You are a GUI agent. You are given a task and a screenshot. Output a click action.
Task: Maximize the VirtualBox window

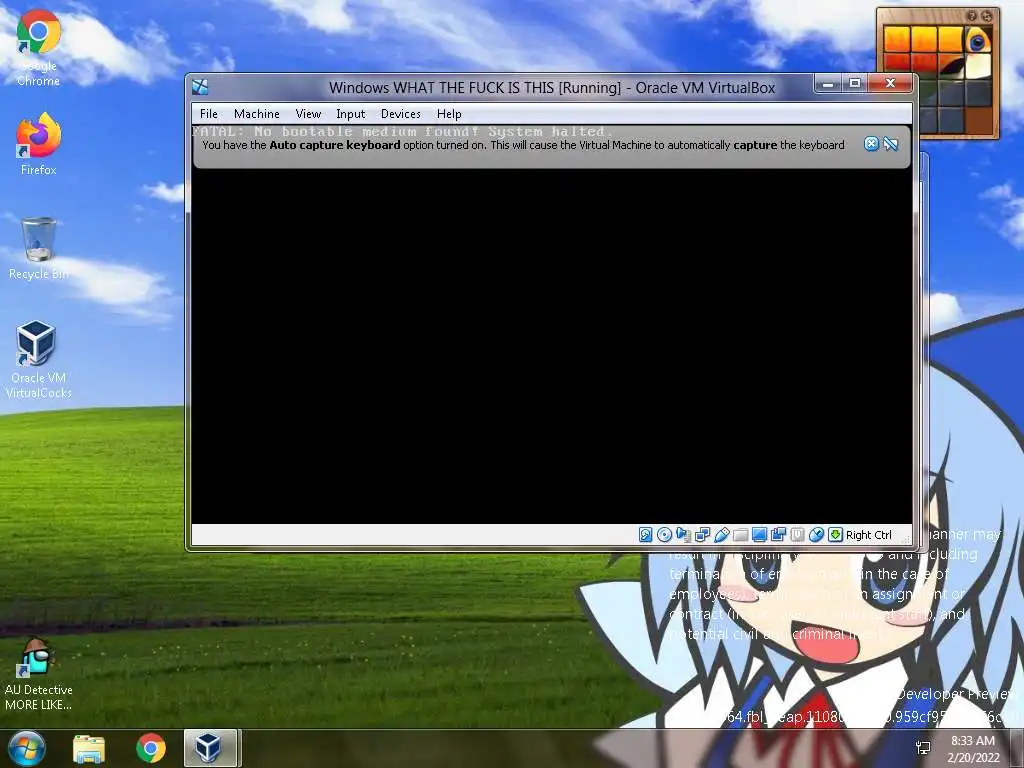(854, 84)
